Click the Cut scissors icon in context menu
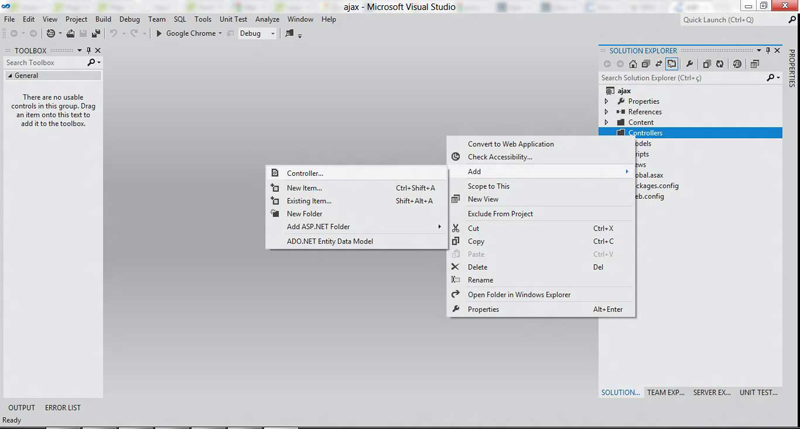 click(456, 228)
